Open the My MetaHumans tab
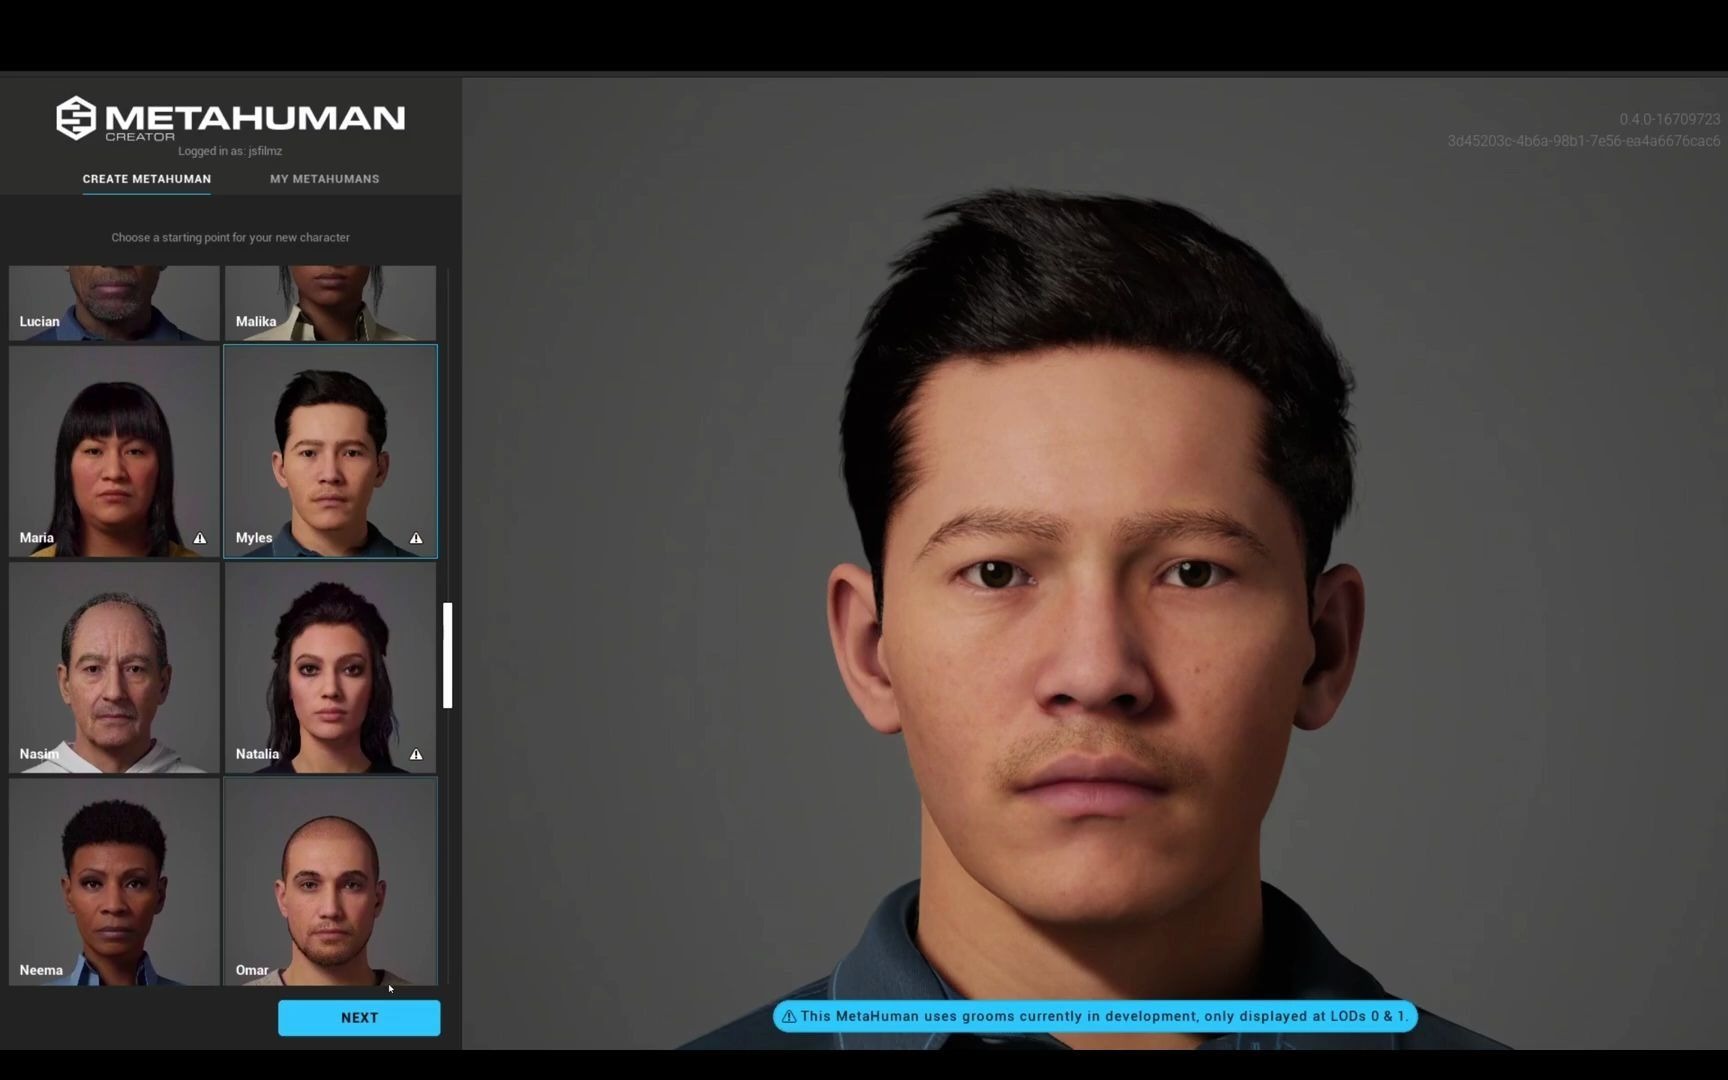 click(x=325, y=179)
